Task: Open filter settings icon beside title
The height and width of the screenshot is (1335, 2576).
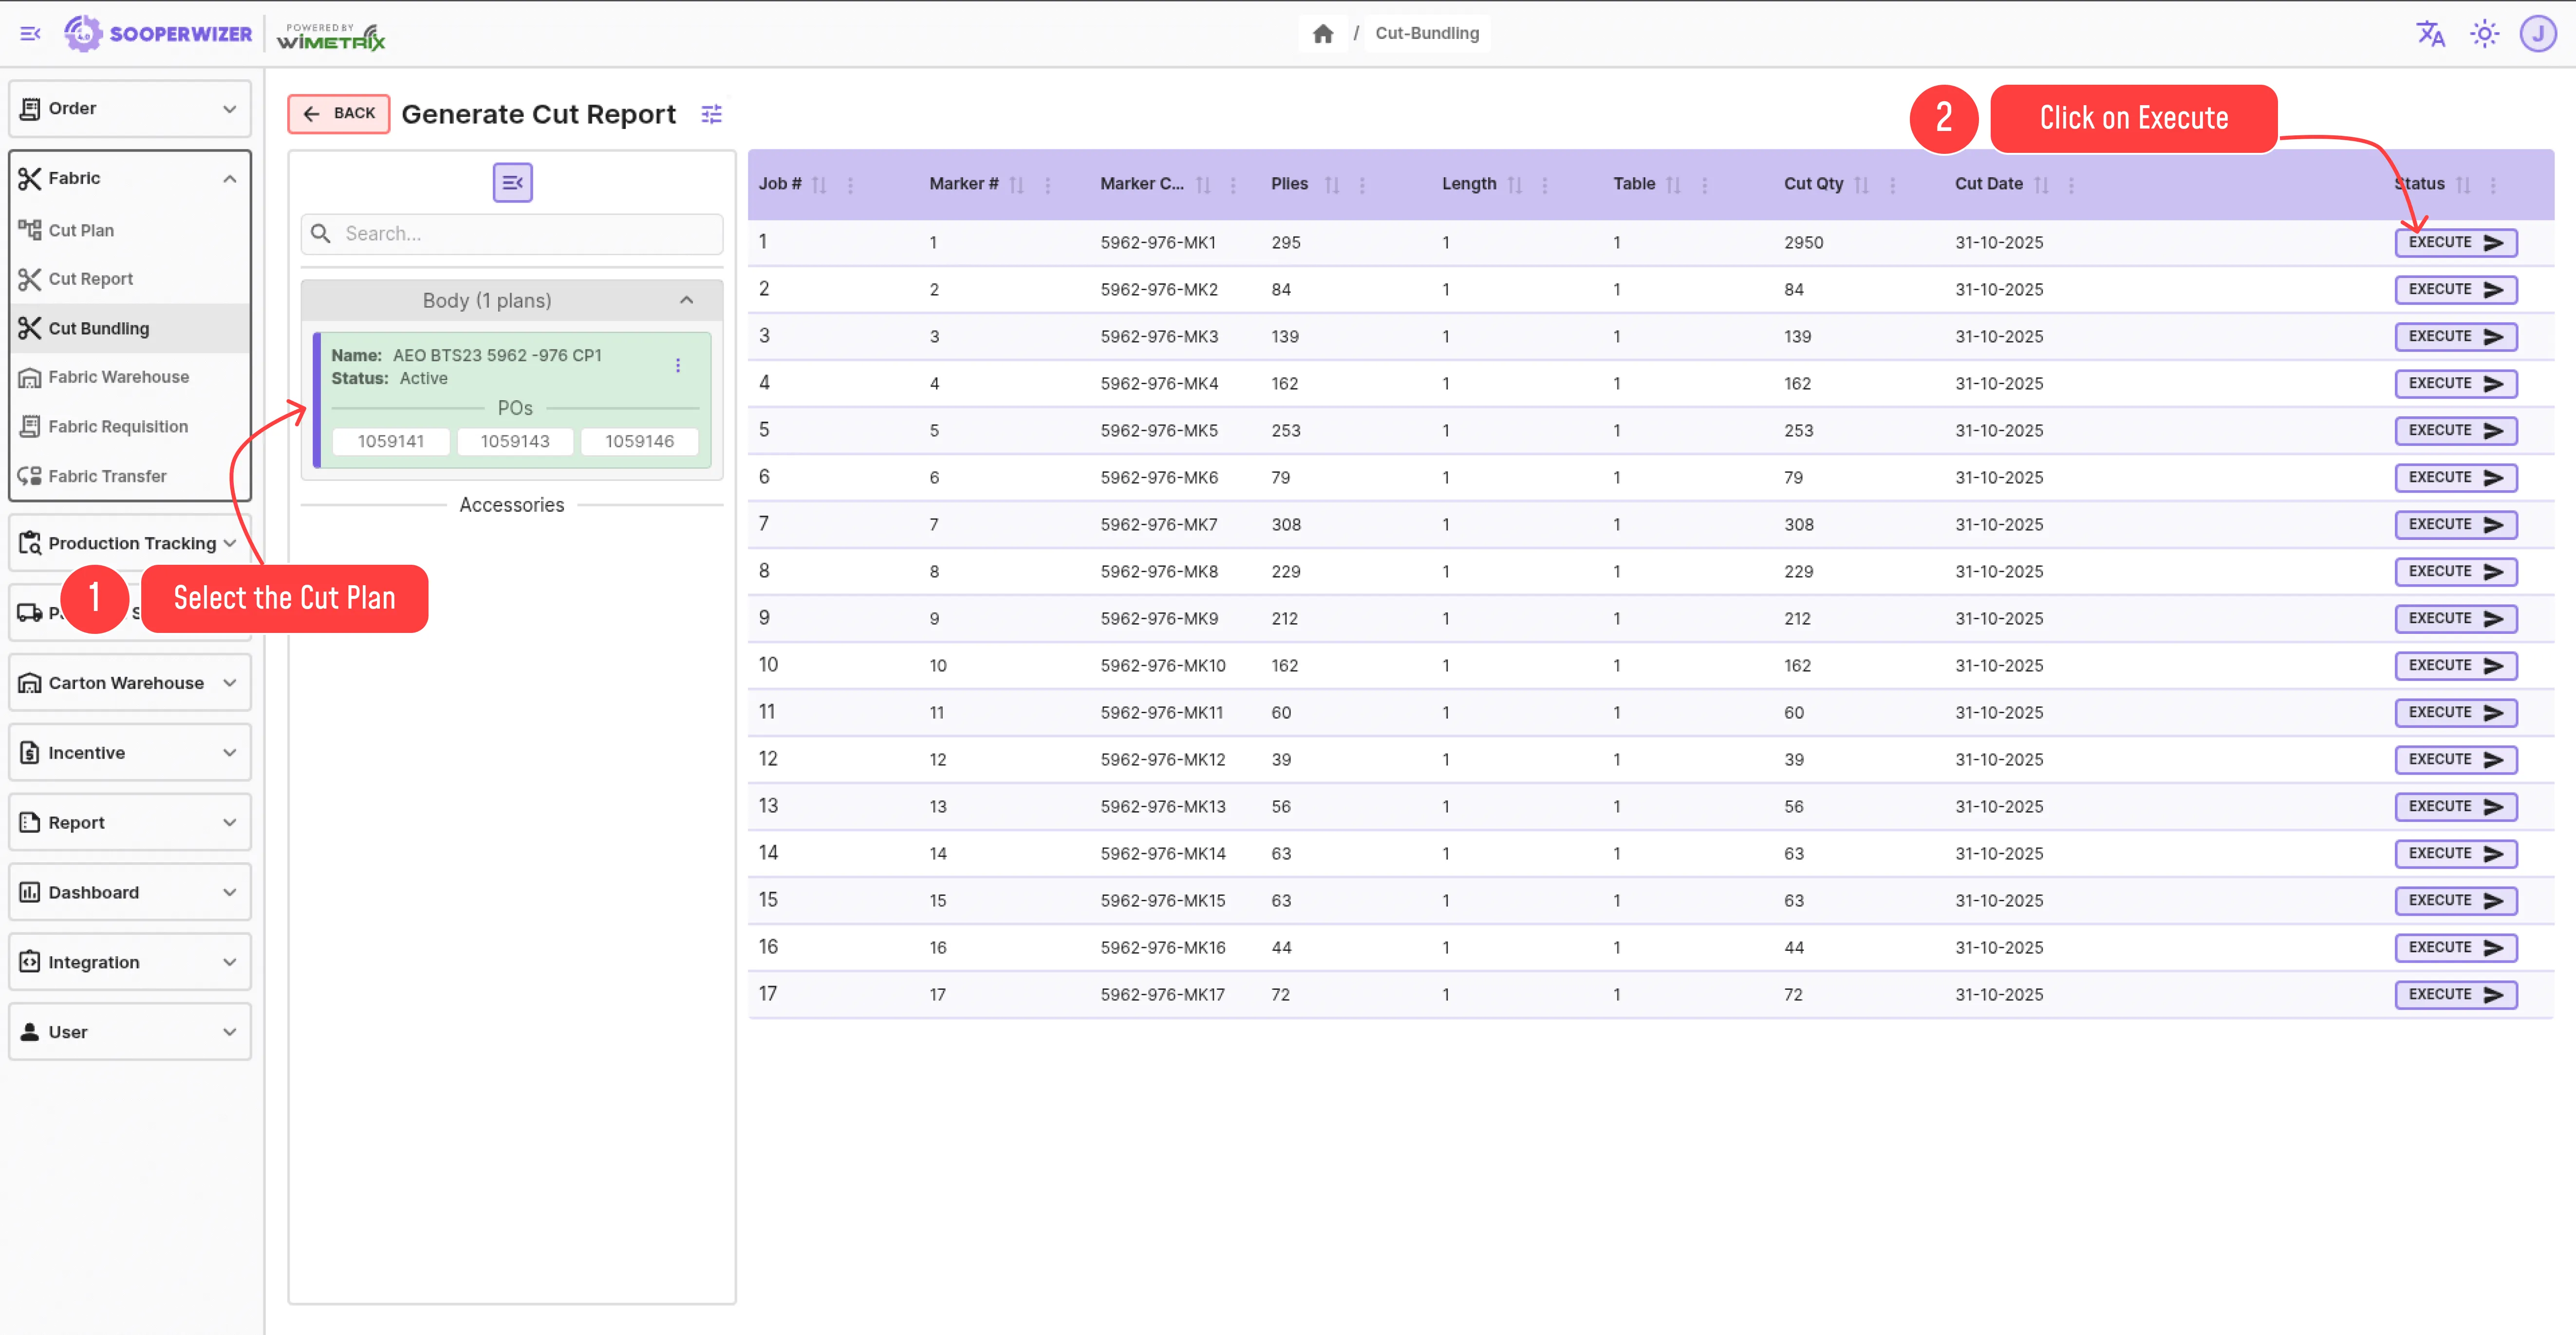Action: 711,114
